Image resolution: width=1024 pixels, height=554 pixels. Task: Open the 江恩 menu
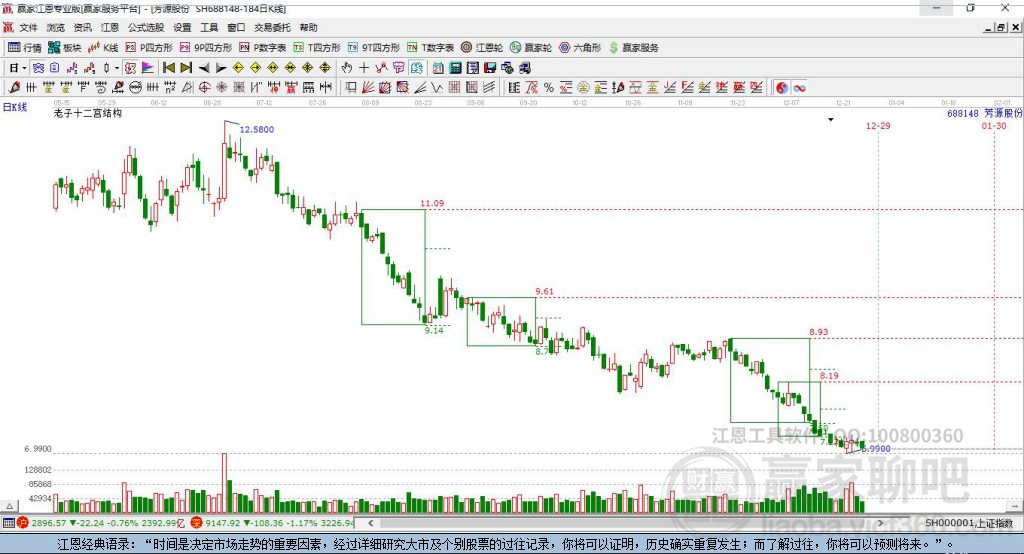click(110, 27)
